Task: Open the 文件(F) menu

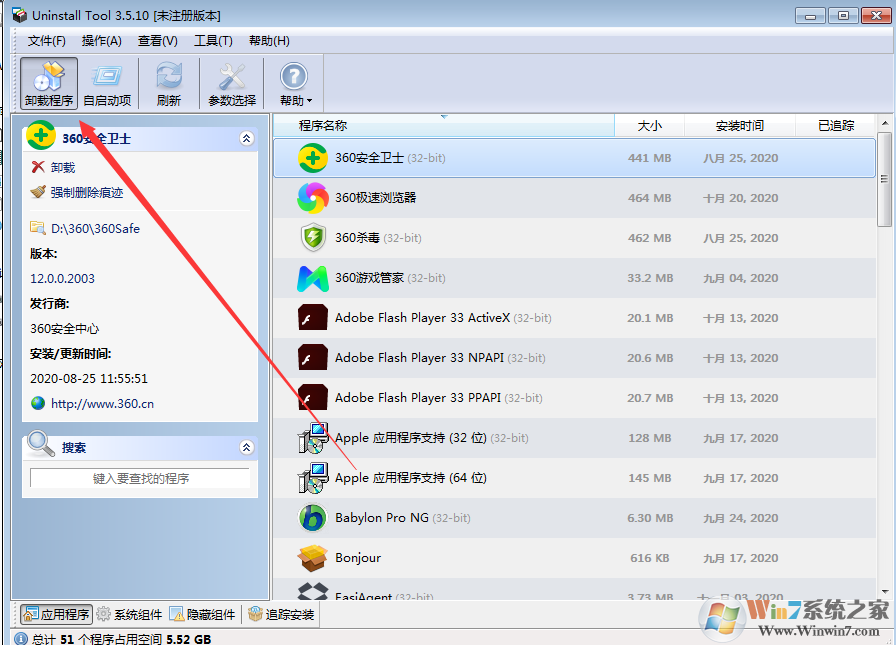Action: point(45,41)
